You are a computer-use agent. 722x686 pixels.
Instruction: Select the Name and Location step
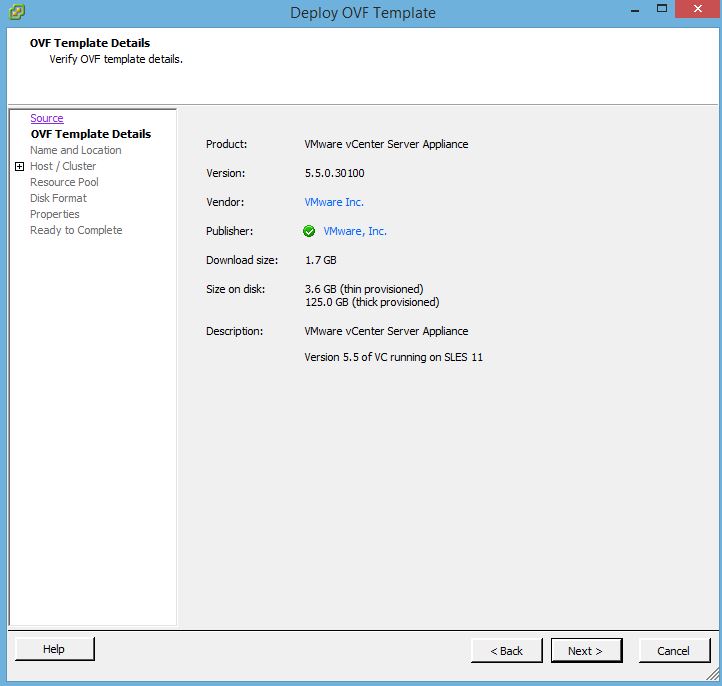(x=76, y=150)
